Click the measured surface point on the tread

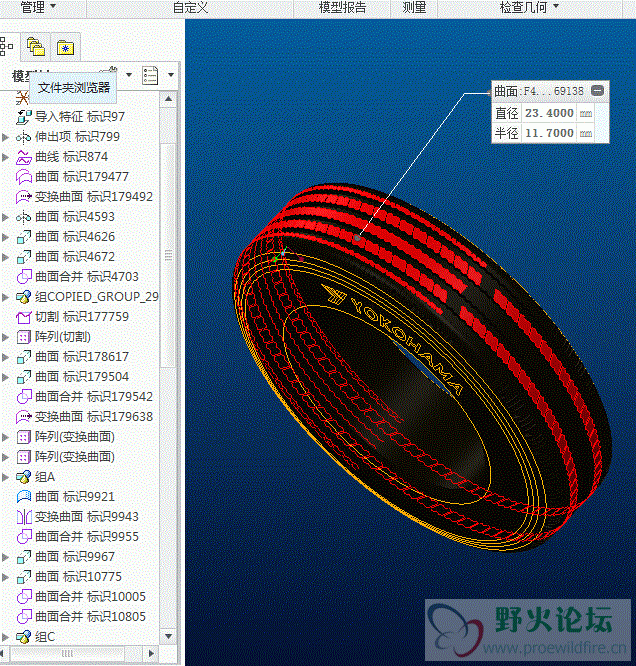coord(357,238)
